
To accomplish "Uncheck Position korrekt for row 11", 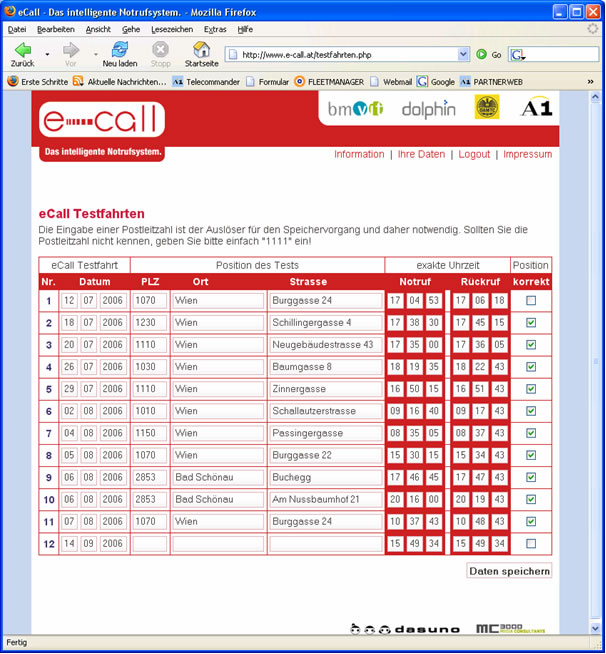I will tap(531, 522).
